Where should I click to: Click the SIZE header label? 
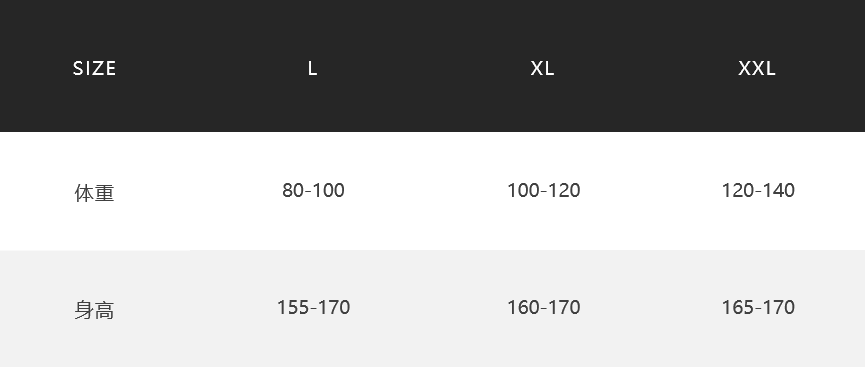(x=94, y=68)
